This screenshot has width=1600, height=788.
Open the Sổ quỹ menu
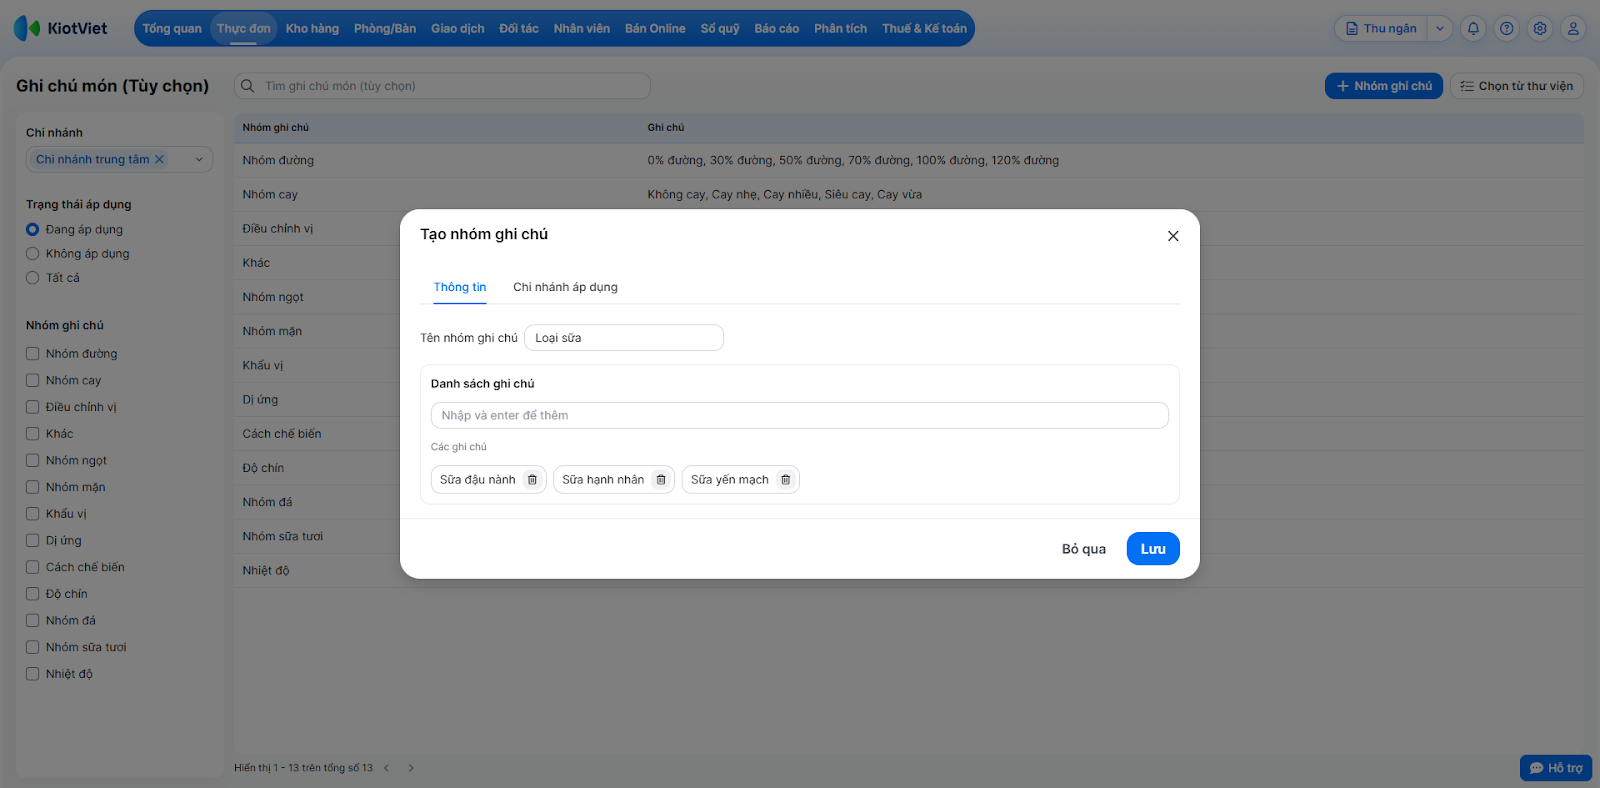tap(720, 29)
